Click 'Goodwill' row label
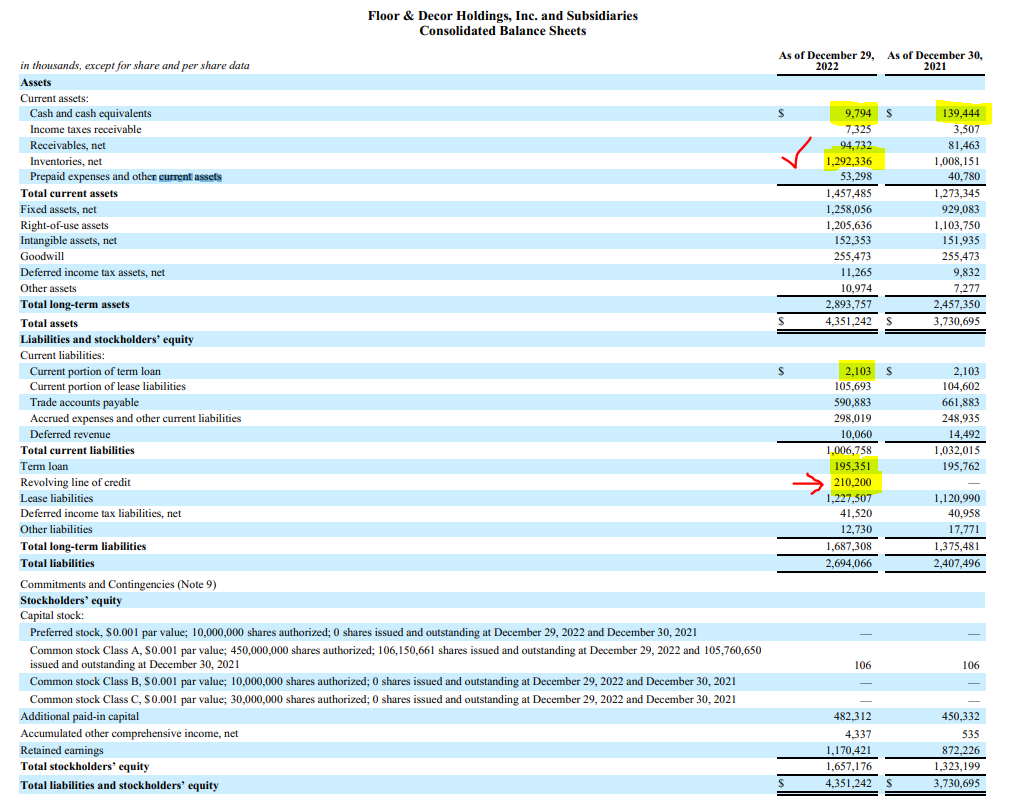 (x=42, y=256)
